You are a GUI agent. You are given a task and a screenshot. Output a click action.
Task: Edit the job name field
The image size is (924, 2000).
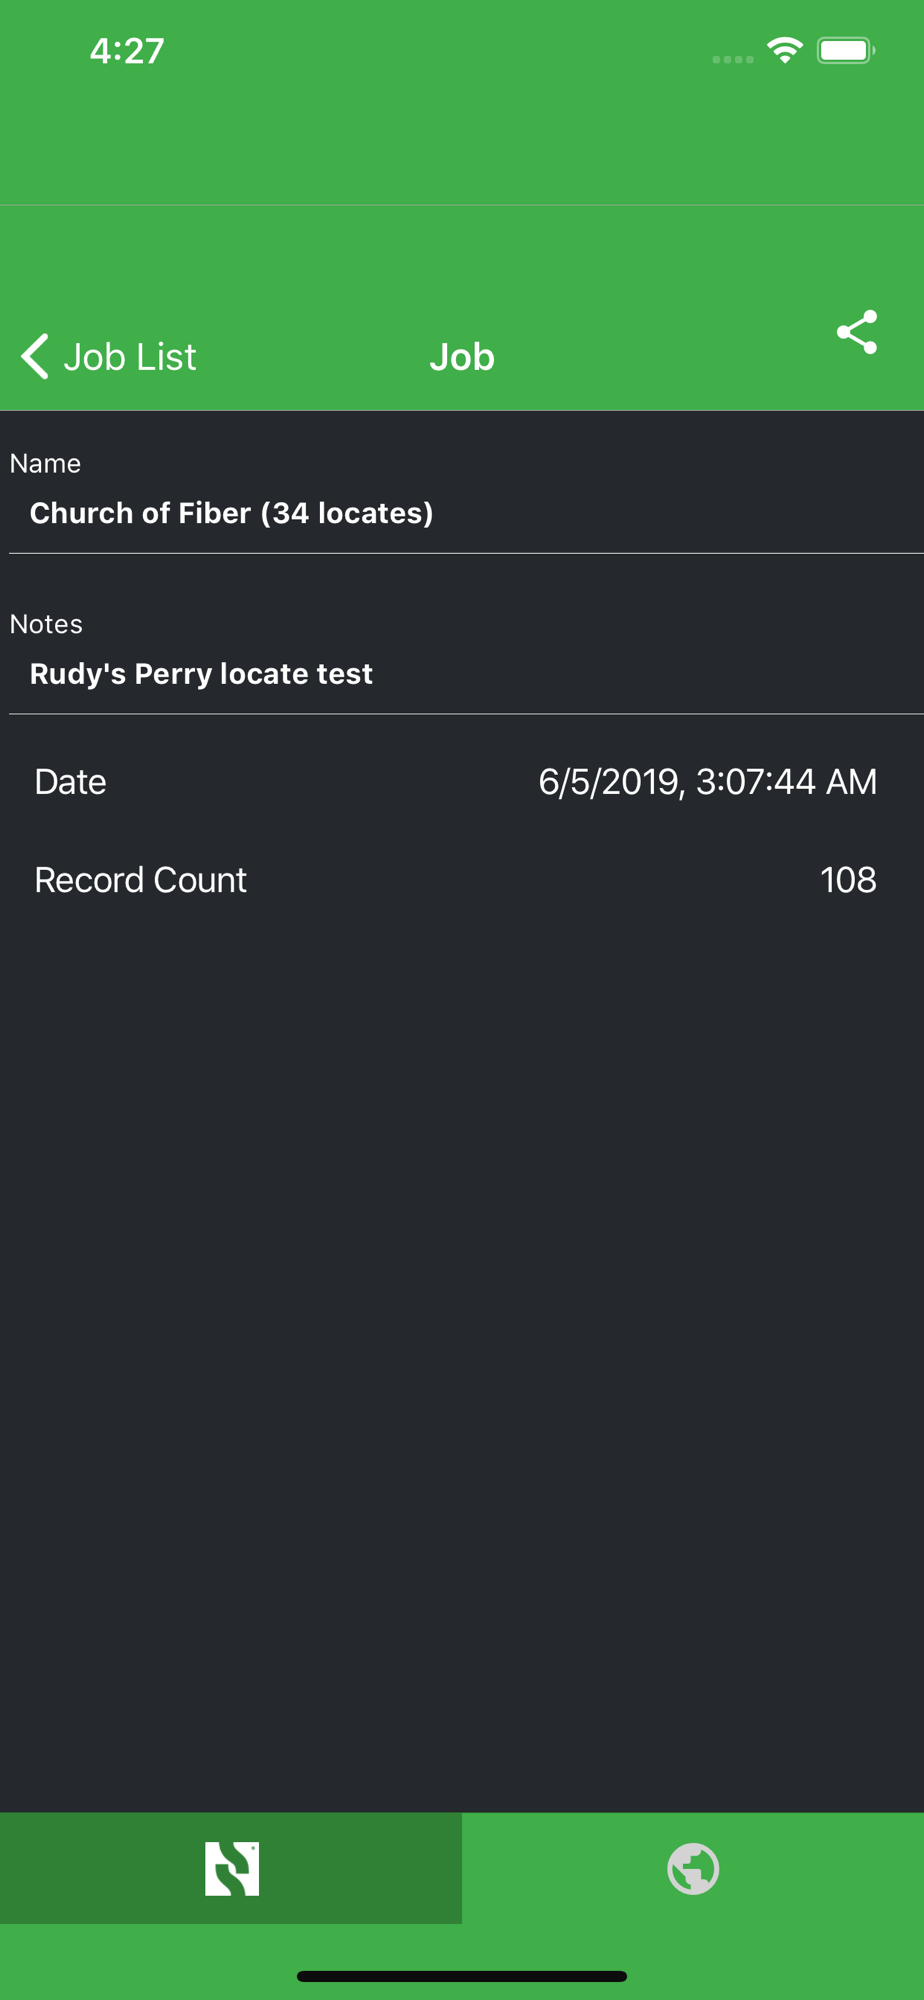tap(466, 513)
